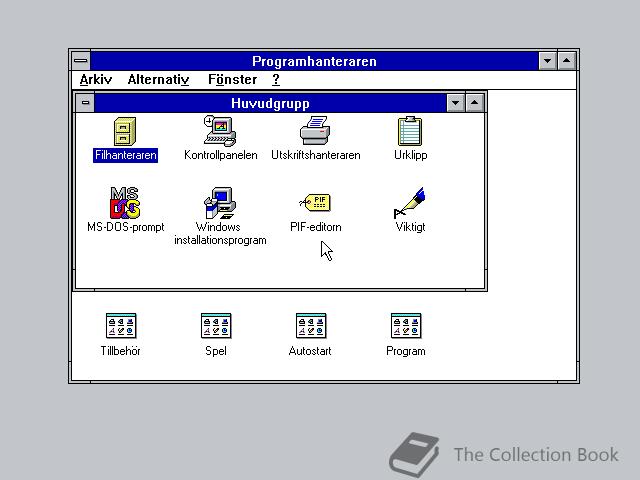
Task: Select the Kontrollpanelen icon
Action: click(220, 131)
